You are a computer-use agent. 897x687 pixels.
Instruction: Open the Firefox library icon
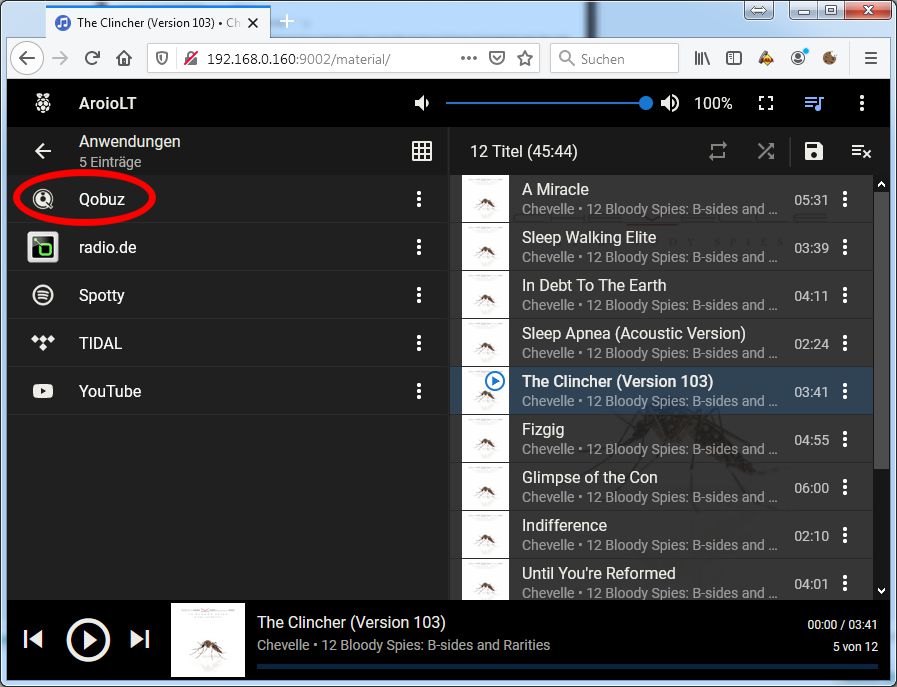tap(702, 58)
